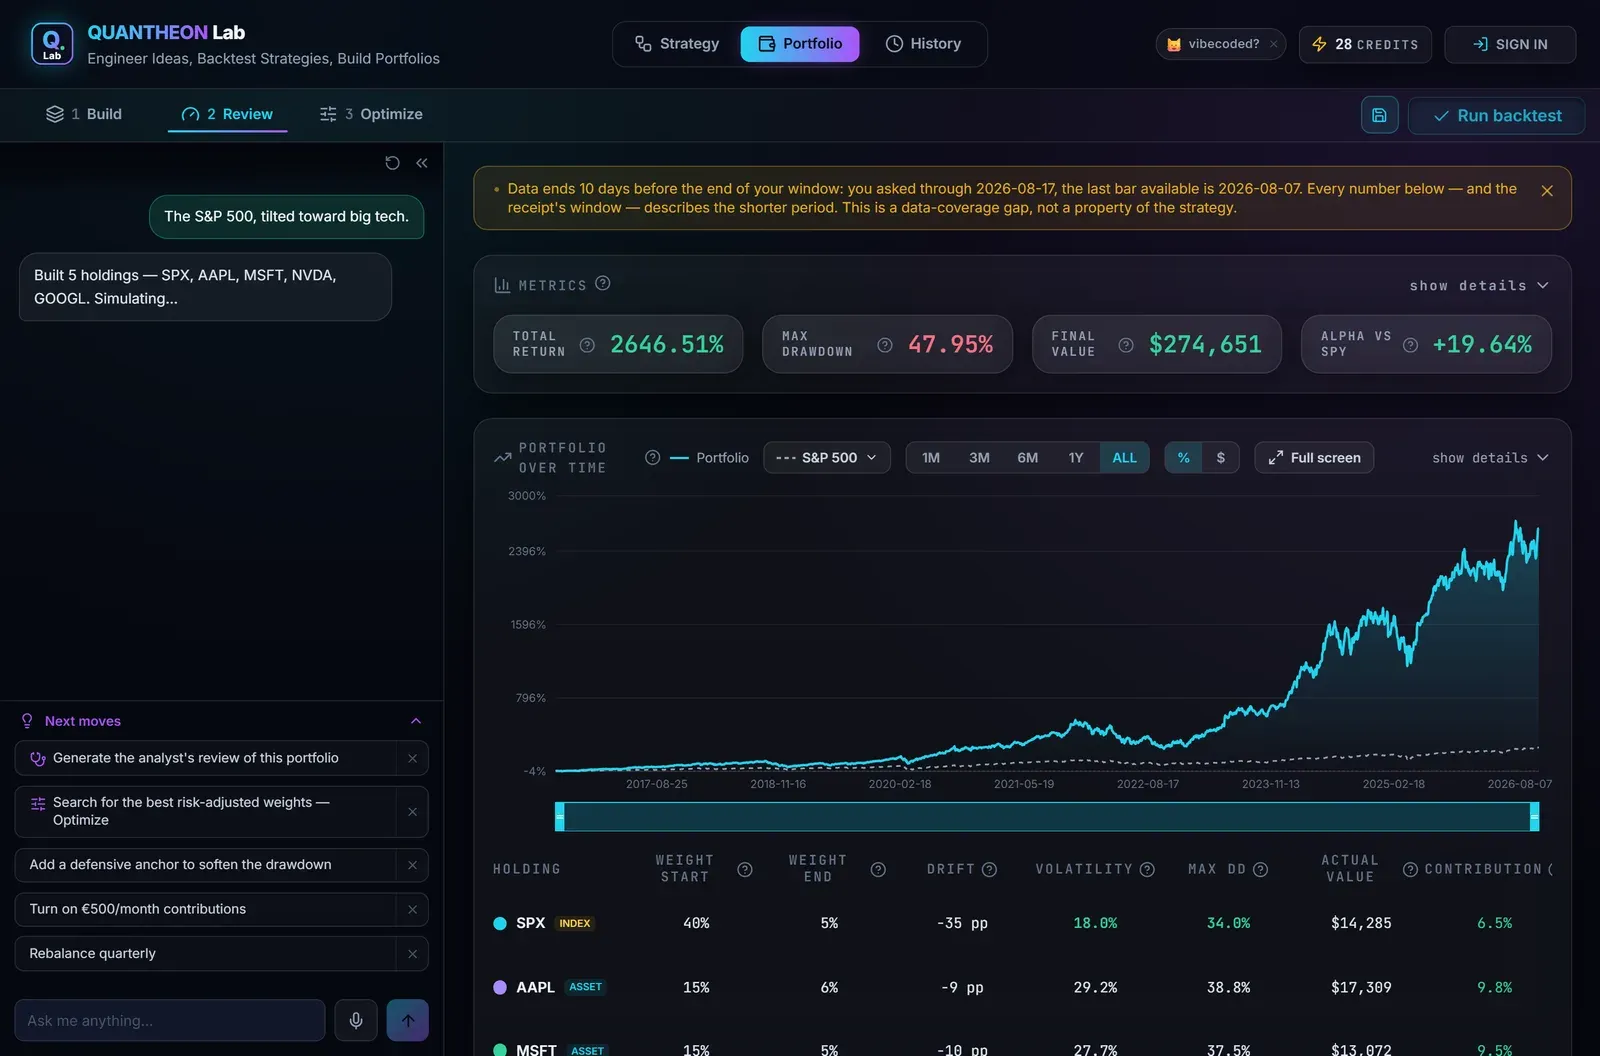1600x1056 pixels.
Task: Open the Strategy tab
Action: click(677, 44)
